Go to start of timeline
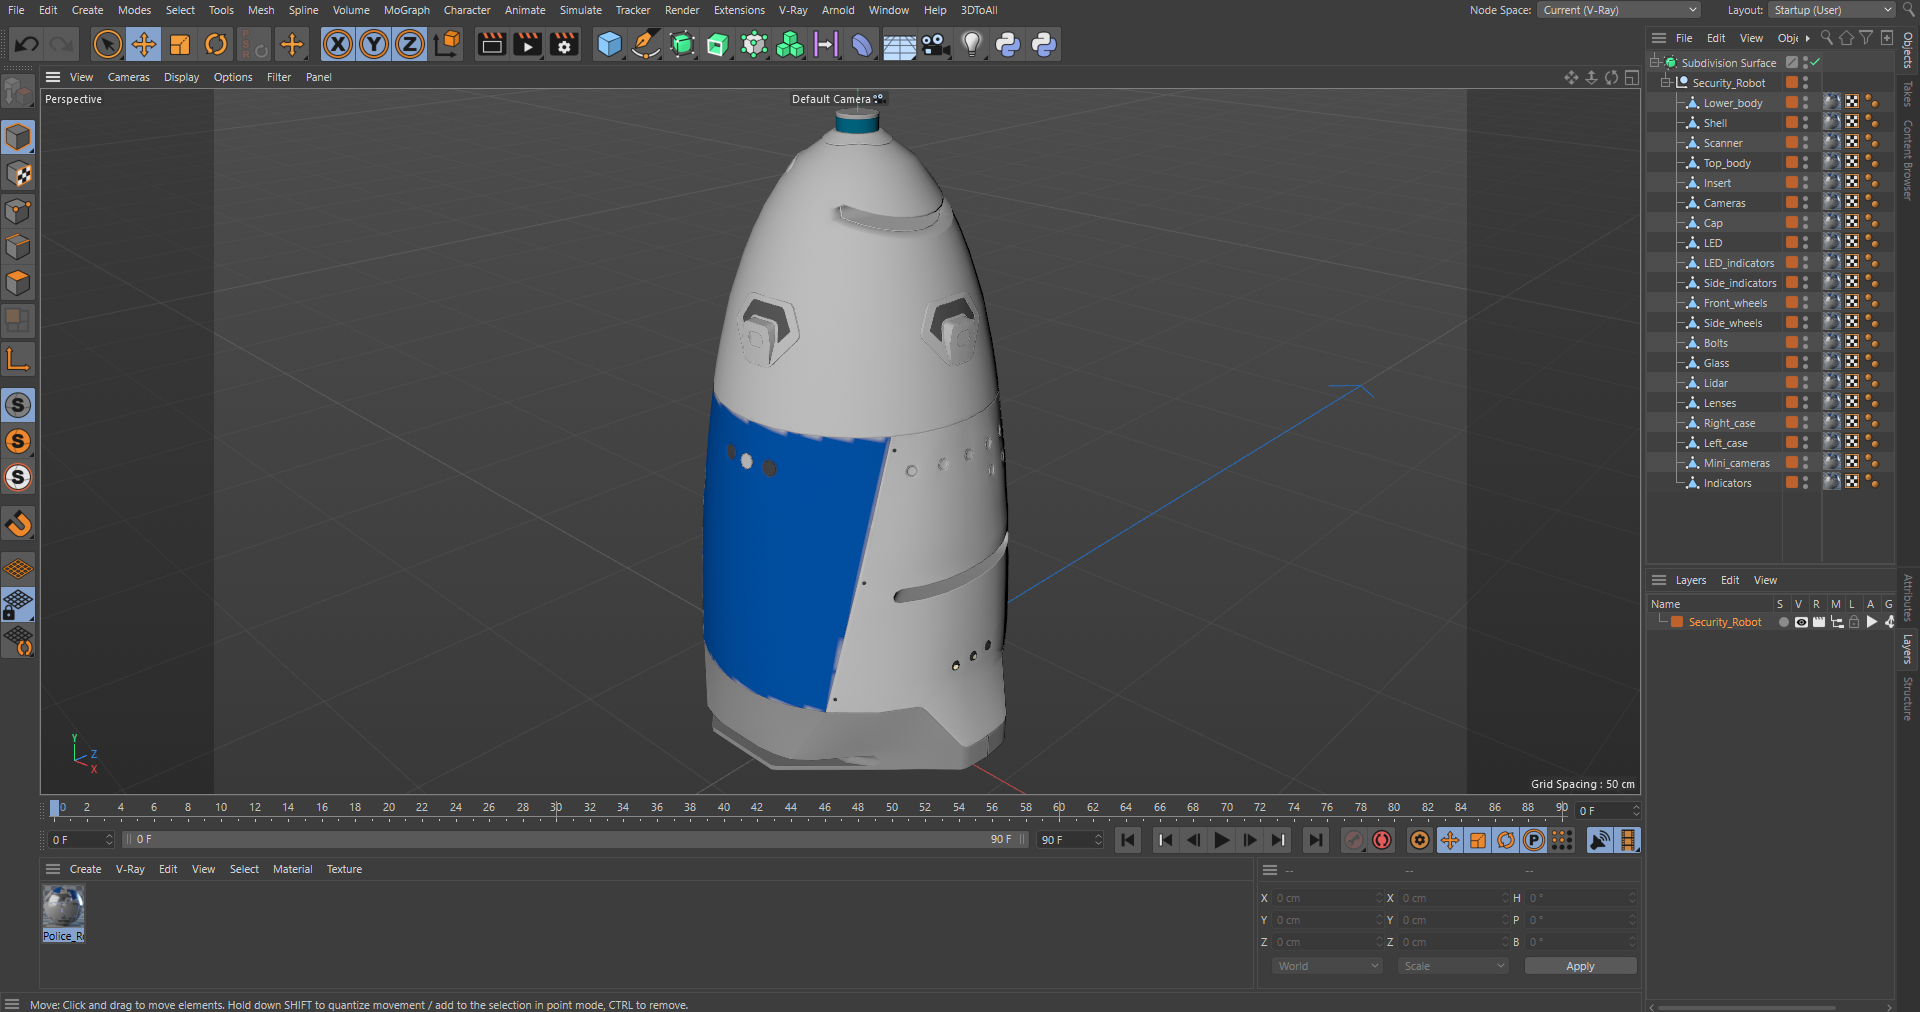 [x=1128, y=840]
